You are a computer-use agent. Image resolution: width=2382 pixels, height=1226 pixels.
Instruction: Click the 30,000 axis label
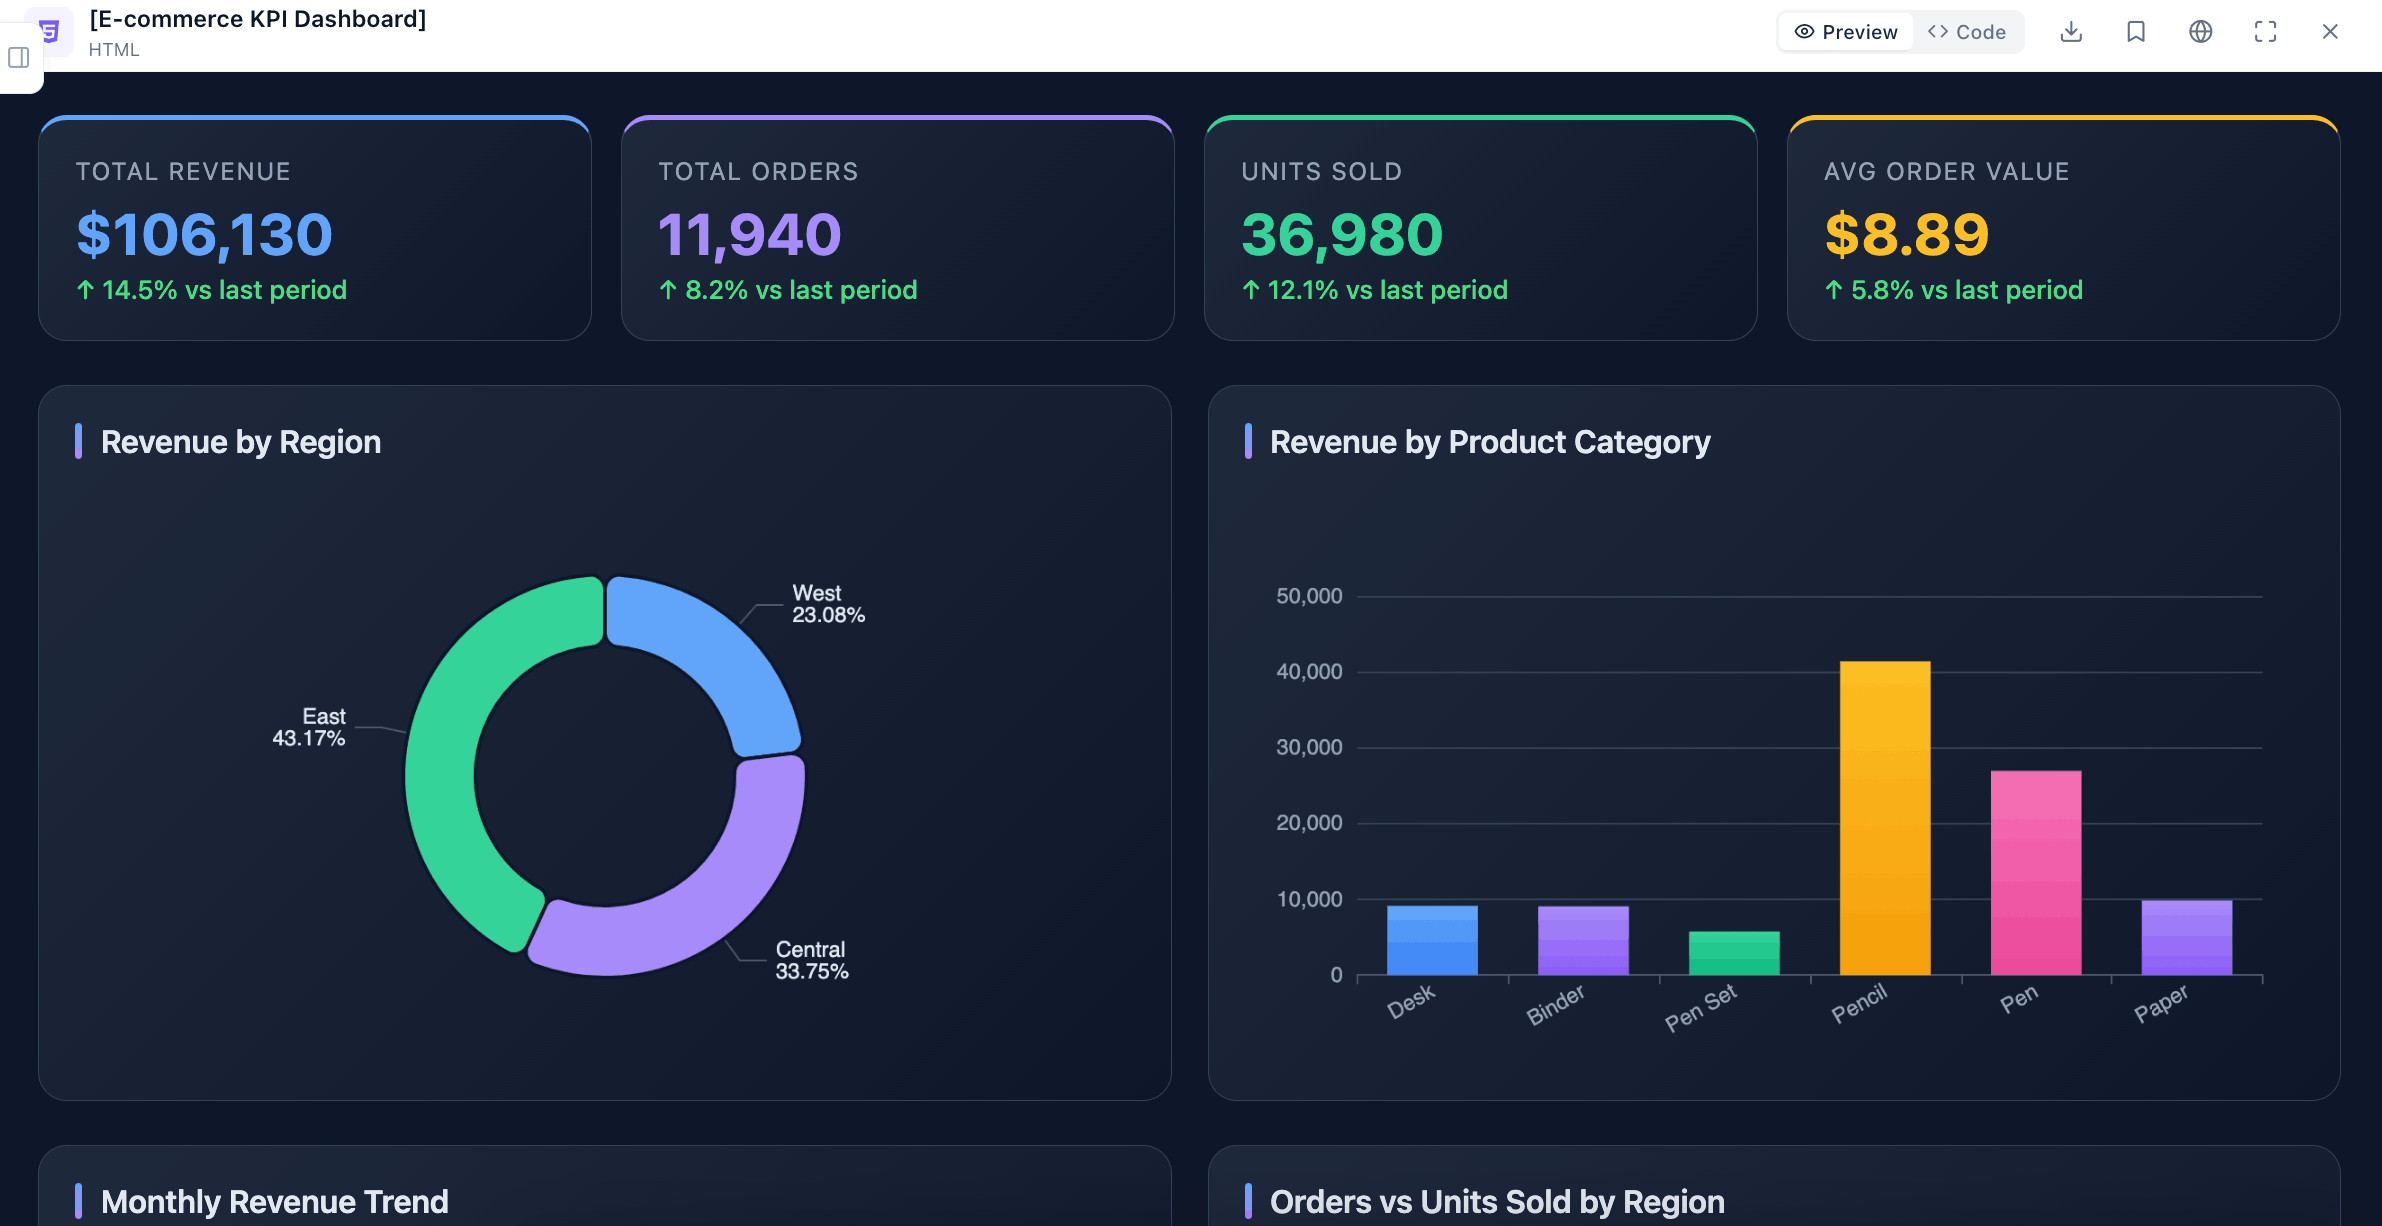1309,747
